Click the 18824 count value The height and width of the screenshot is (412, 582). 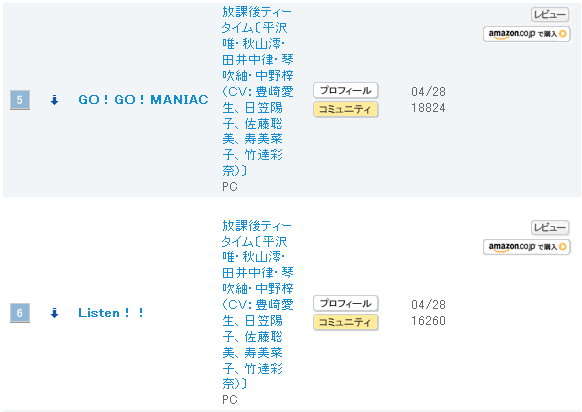click(x=428, y=108)
